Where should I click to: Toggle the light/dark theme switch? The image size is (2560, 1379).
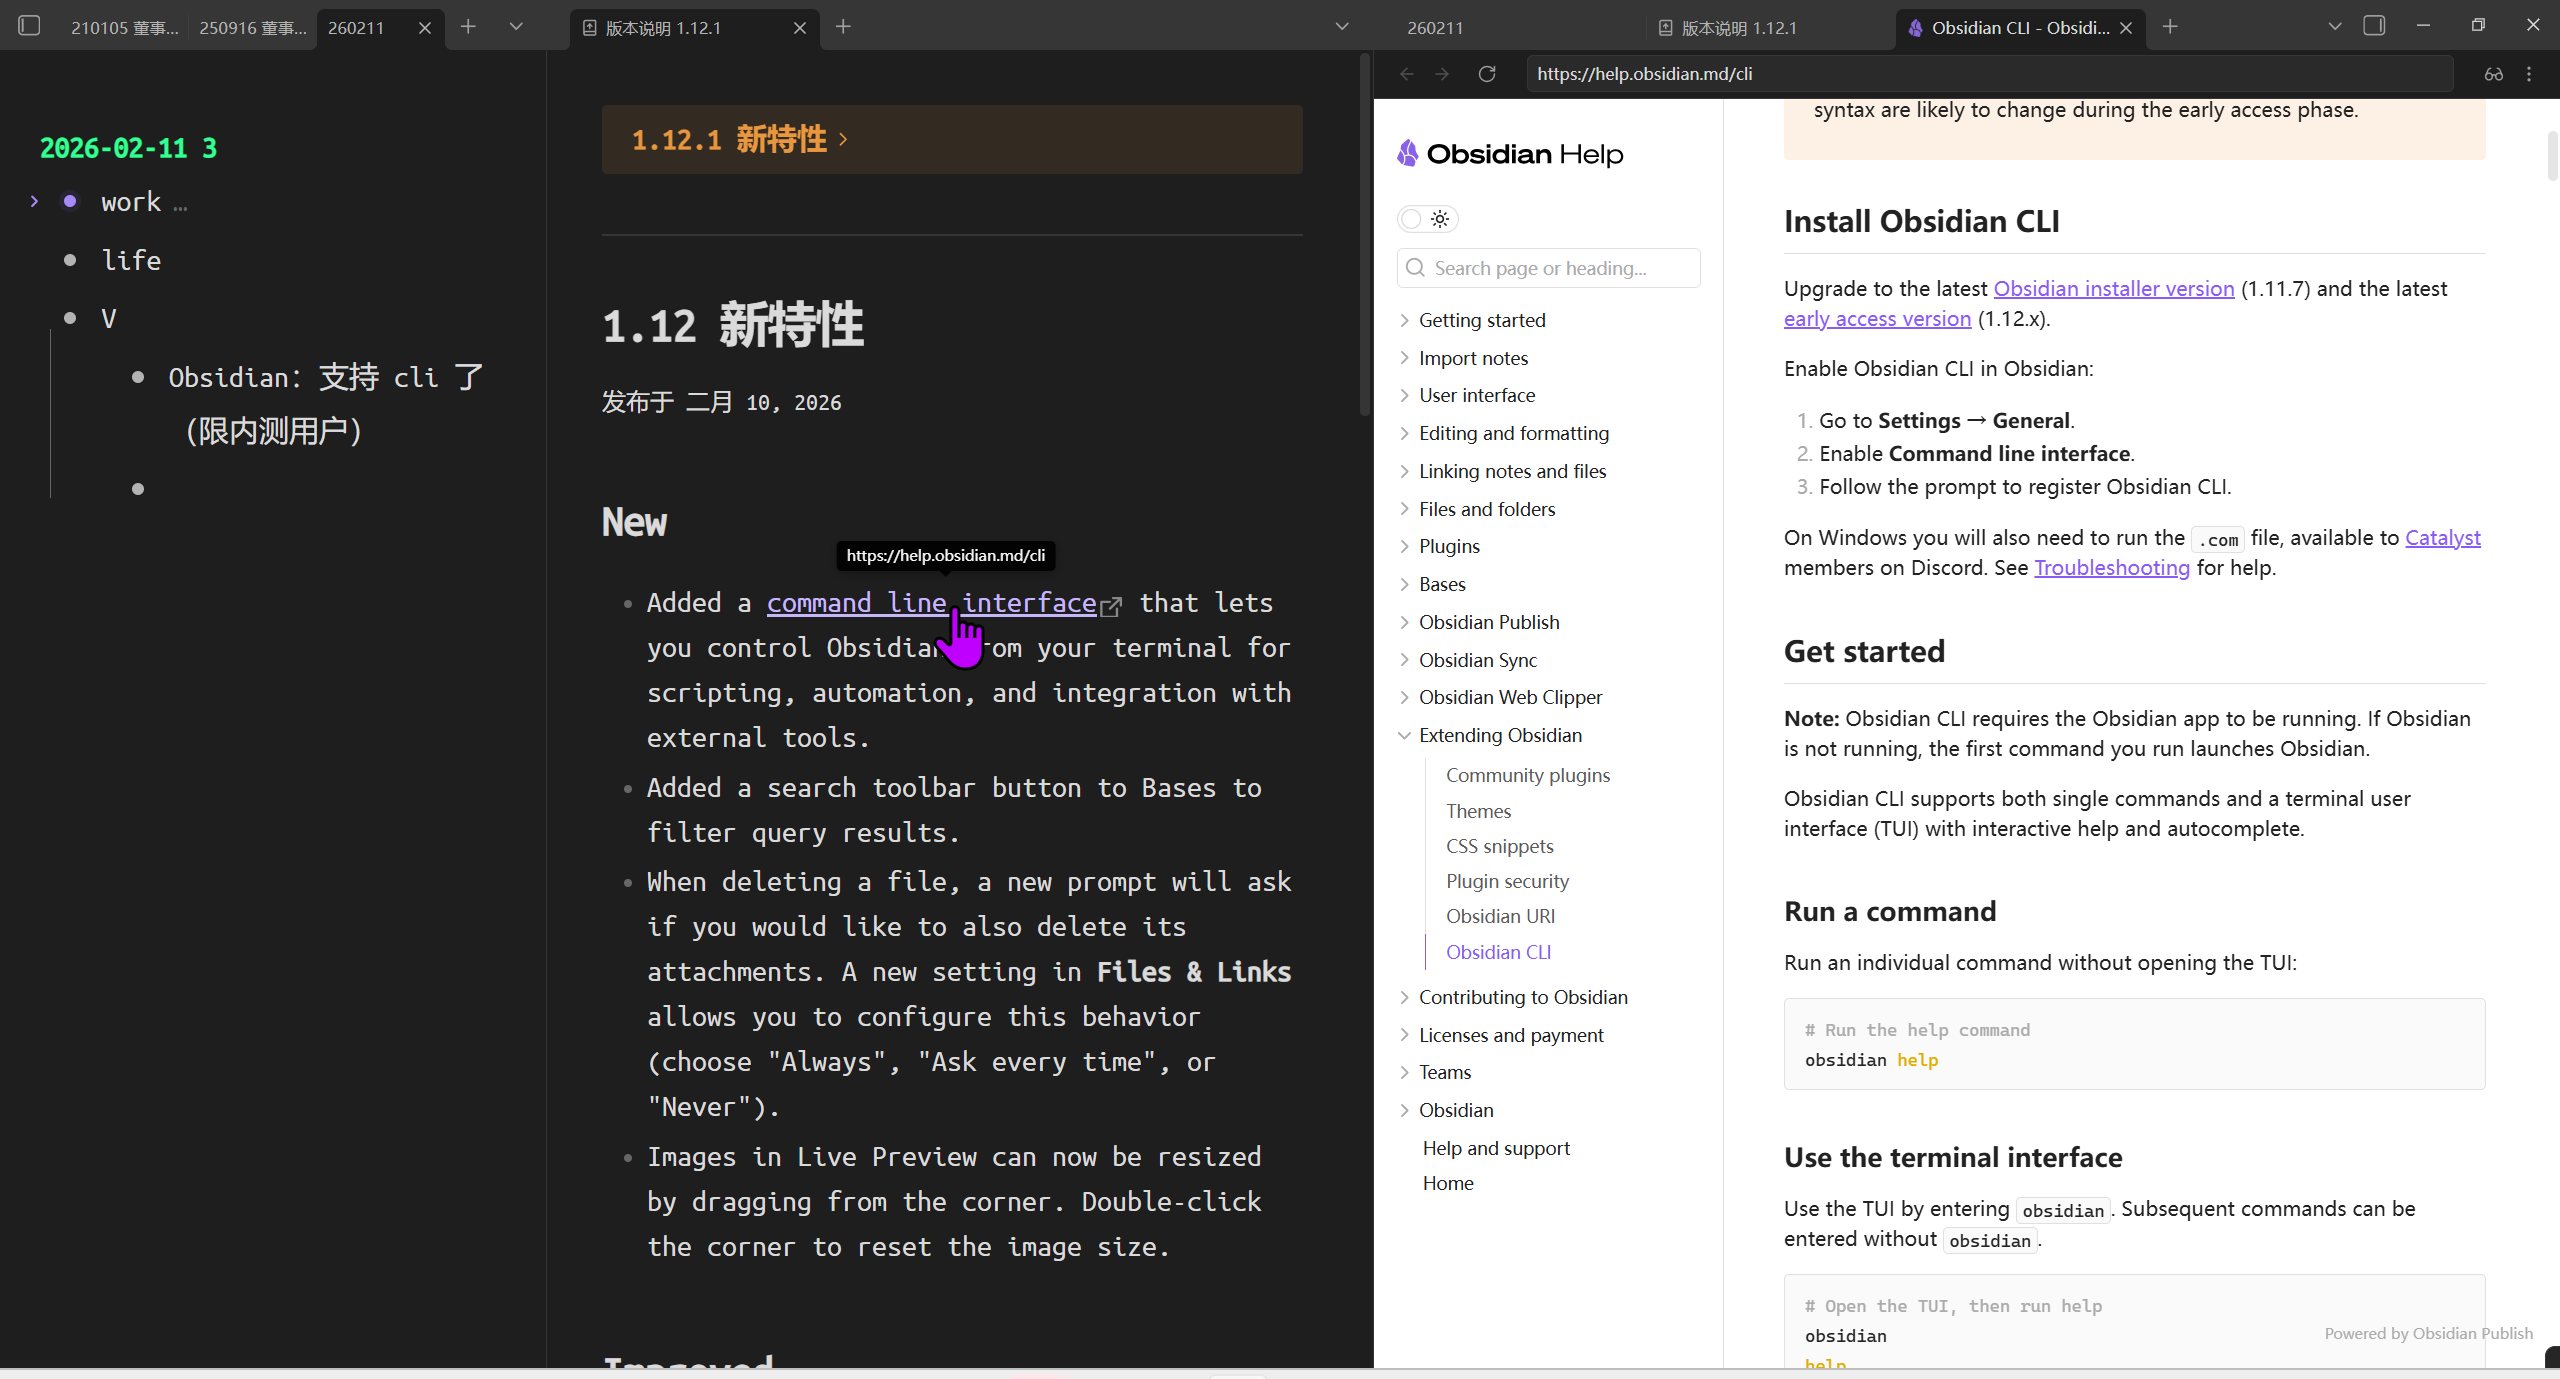1426,219
